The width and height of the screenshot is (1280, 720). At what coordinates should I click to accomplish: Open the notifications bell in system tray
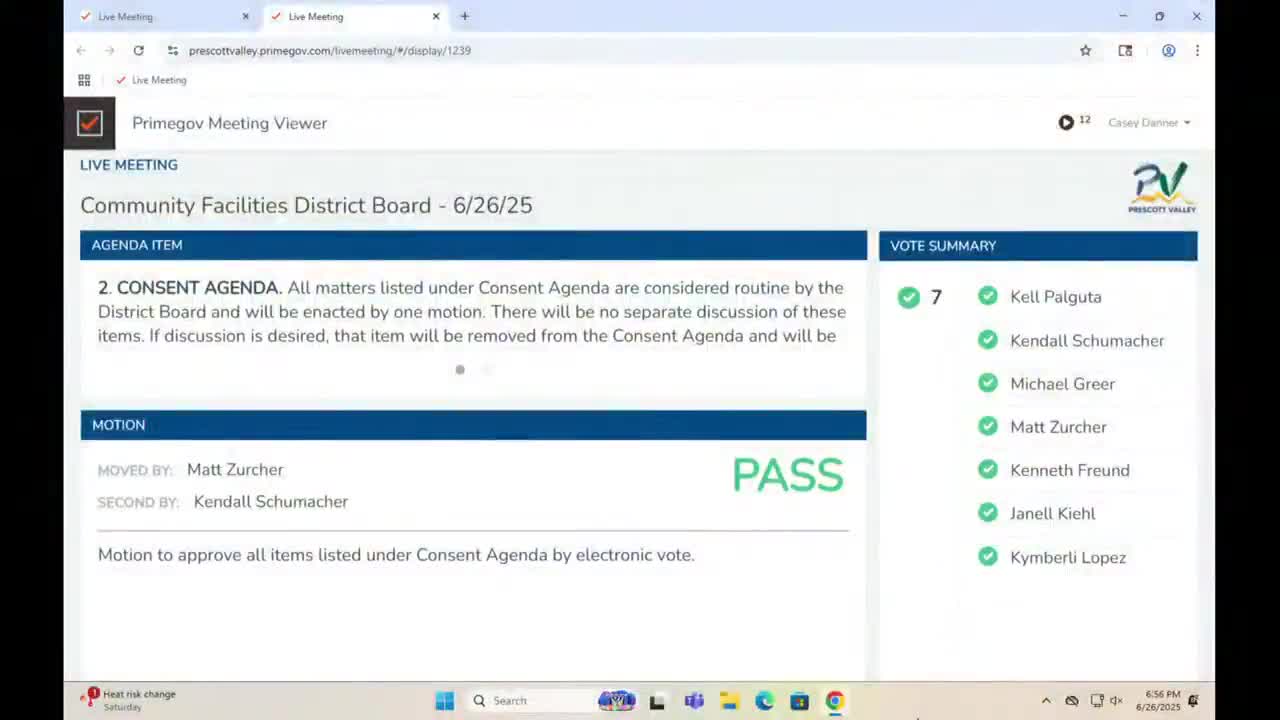[x=1193, y=701]
